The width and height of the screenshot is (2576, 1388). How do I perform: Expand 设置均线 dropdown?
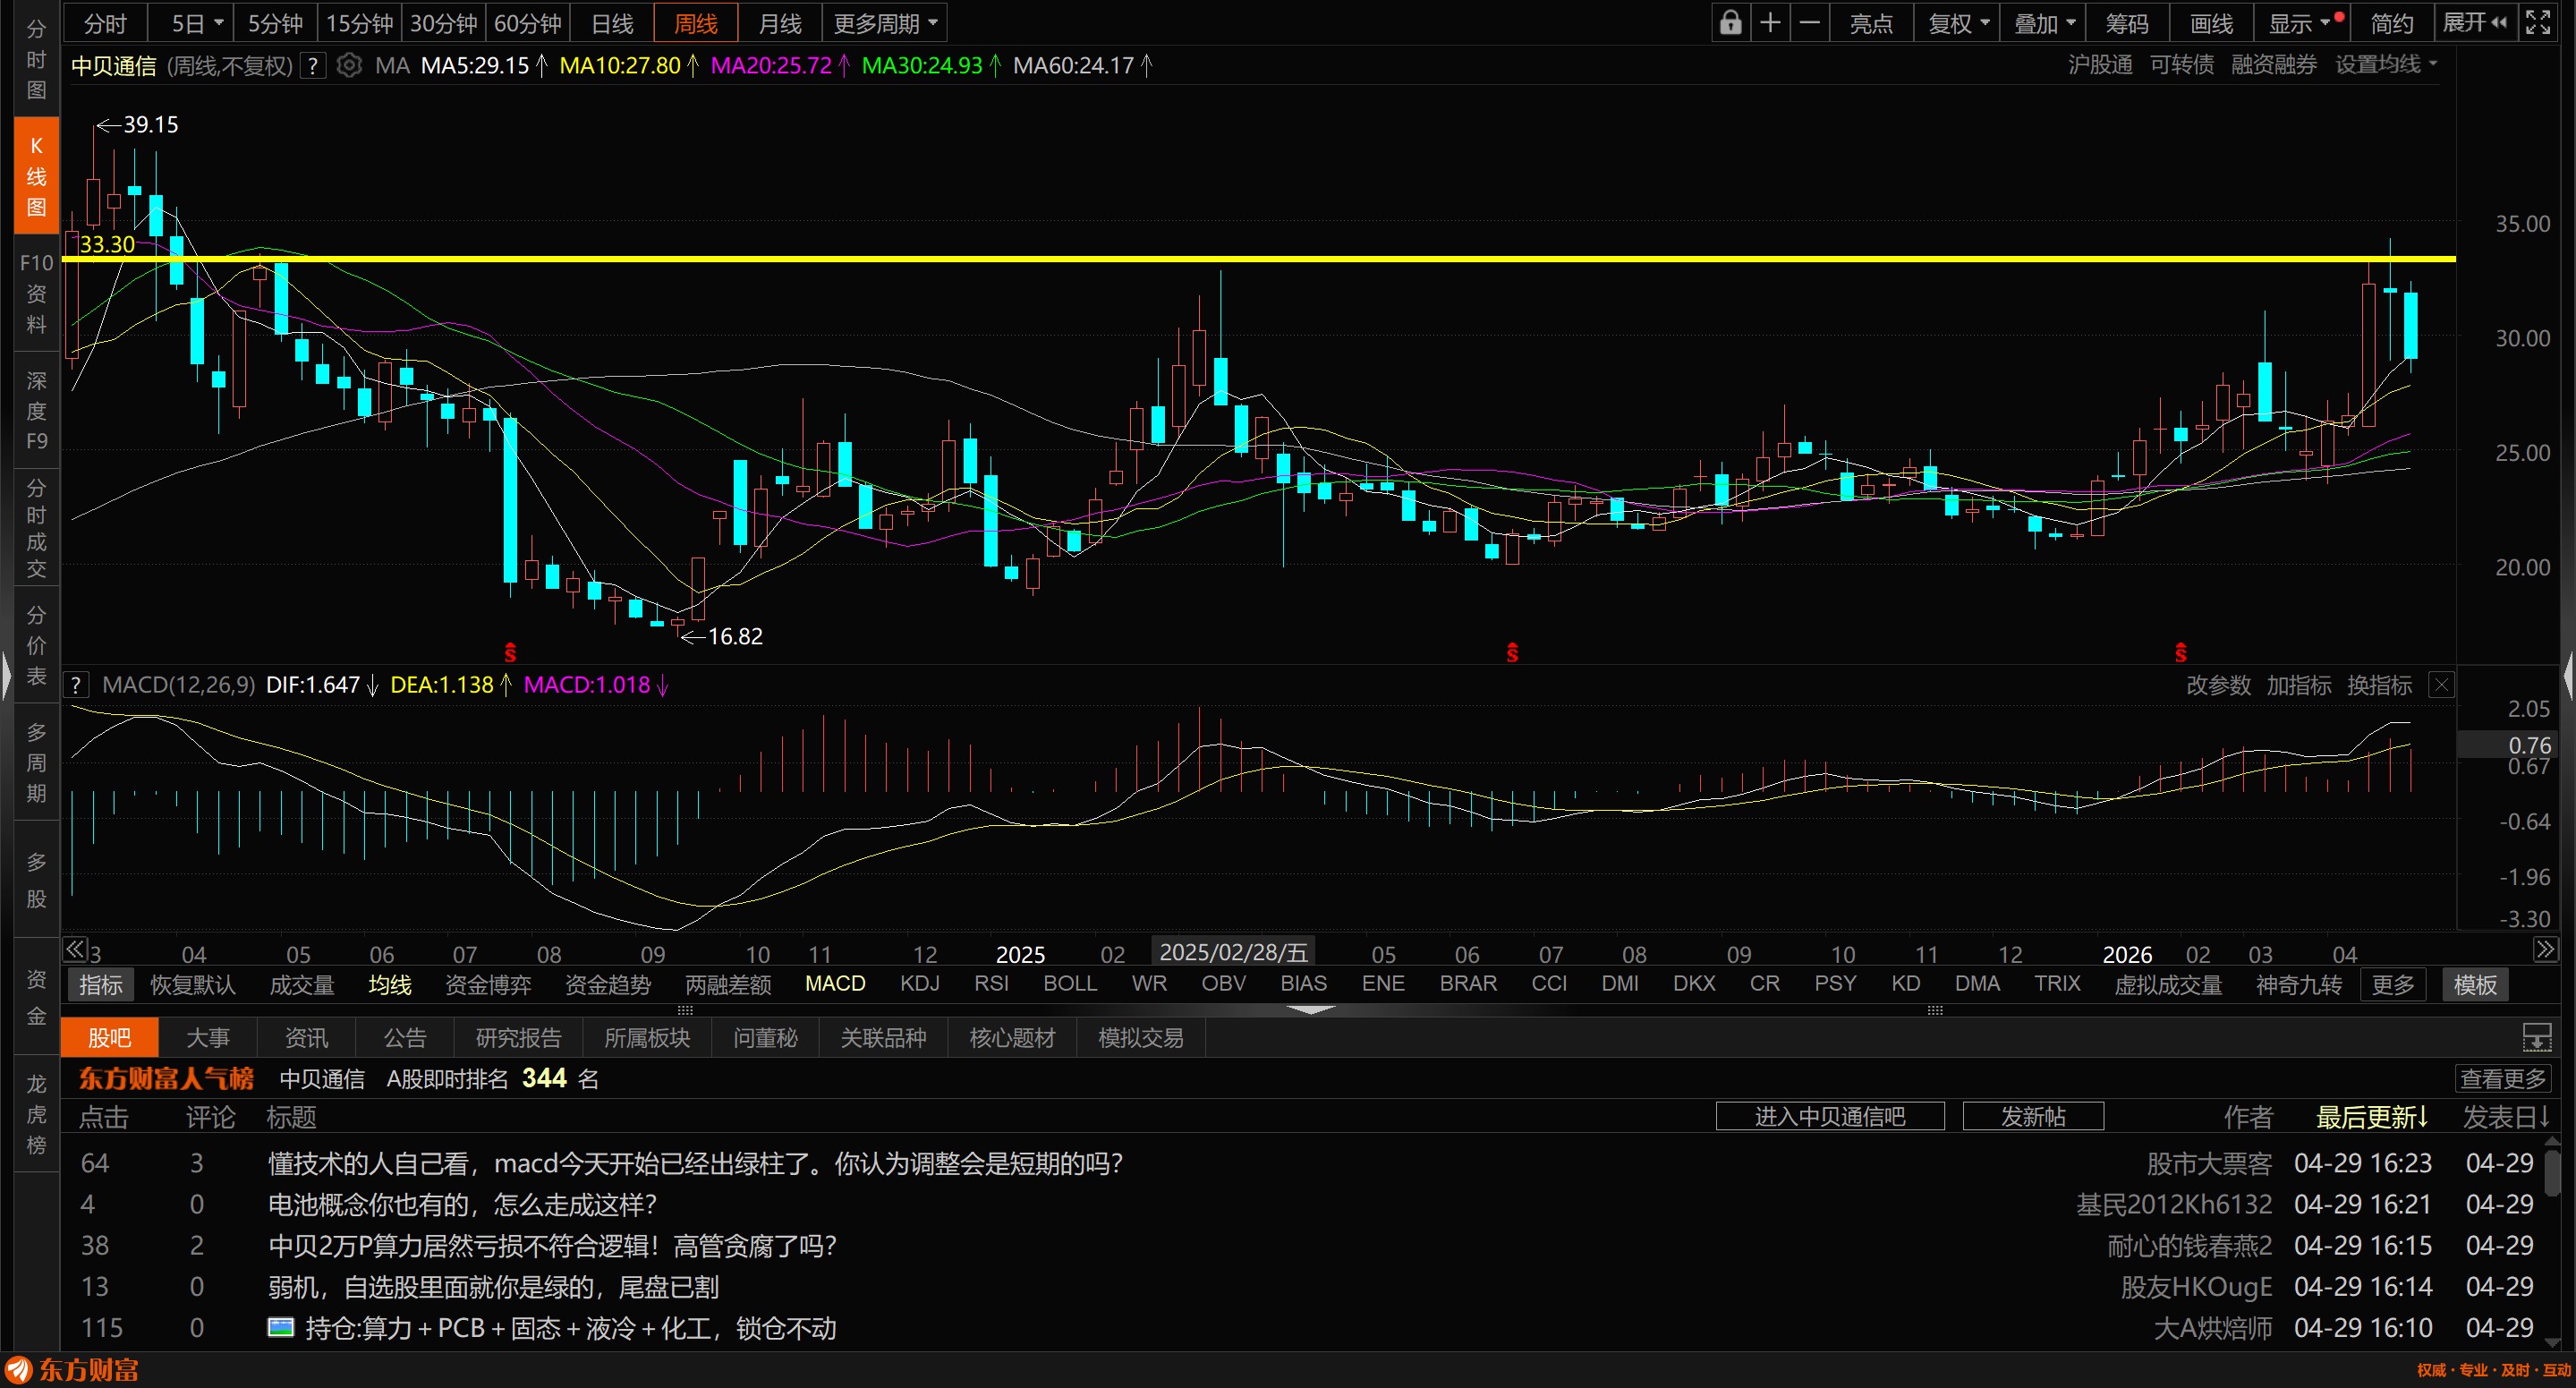[x=2387, y=65]
